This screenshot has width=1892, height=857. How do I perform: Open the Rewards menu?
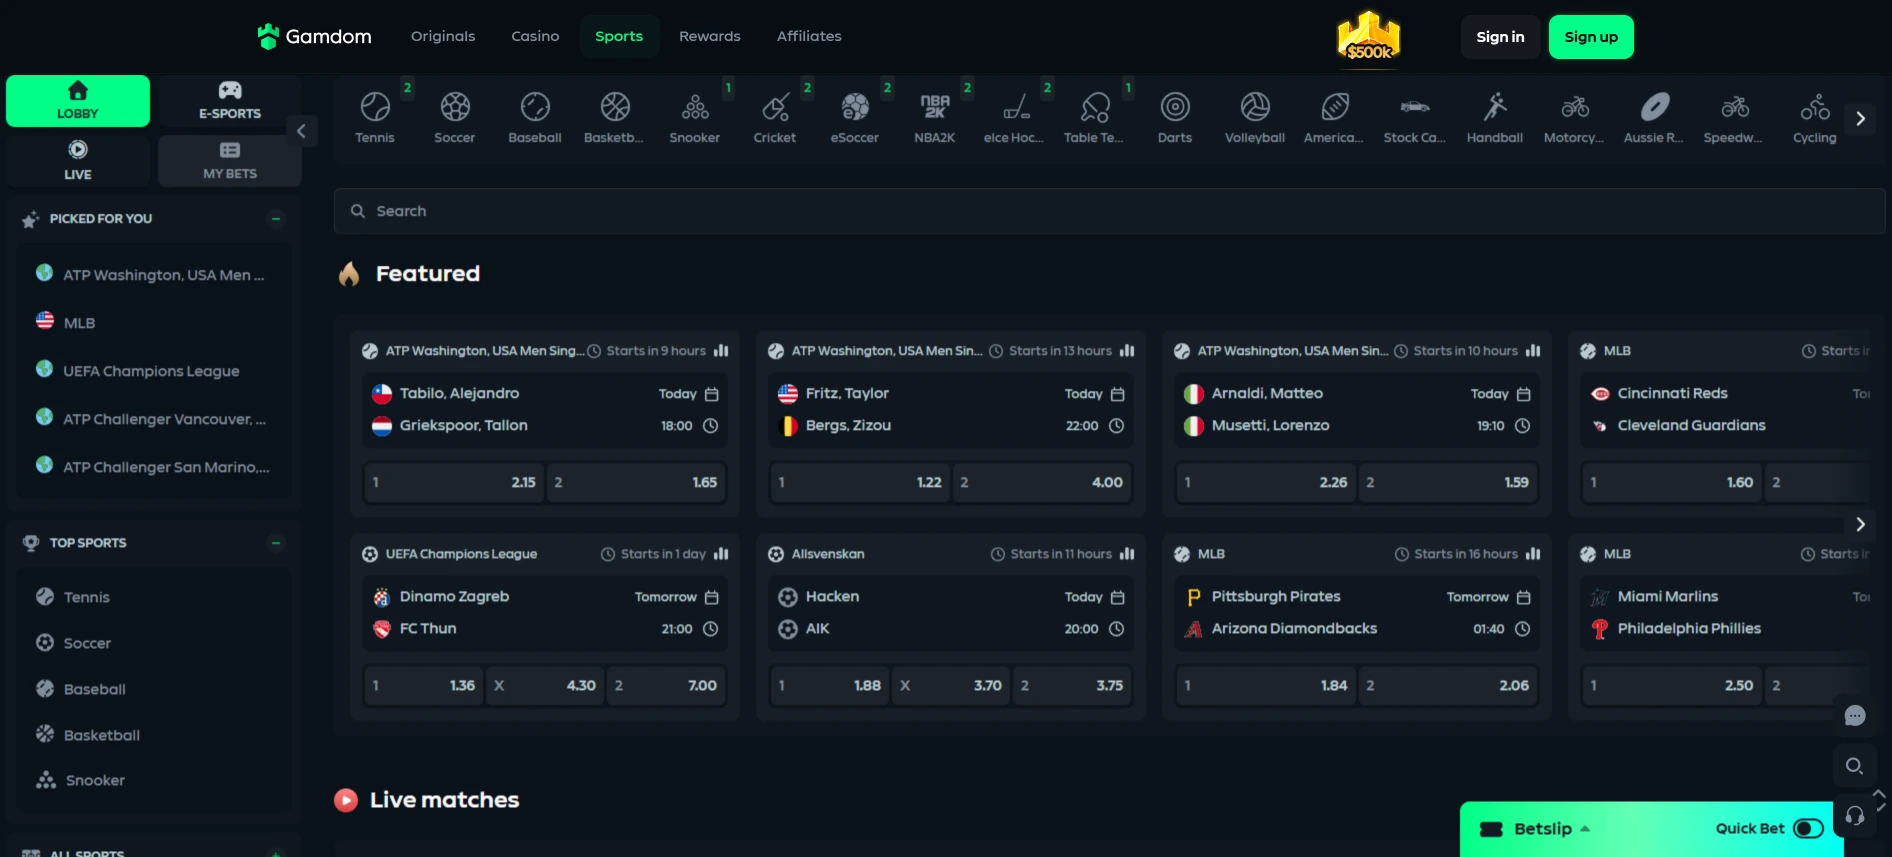[710, 36]
